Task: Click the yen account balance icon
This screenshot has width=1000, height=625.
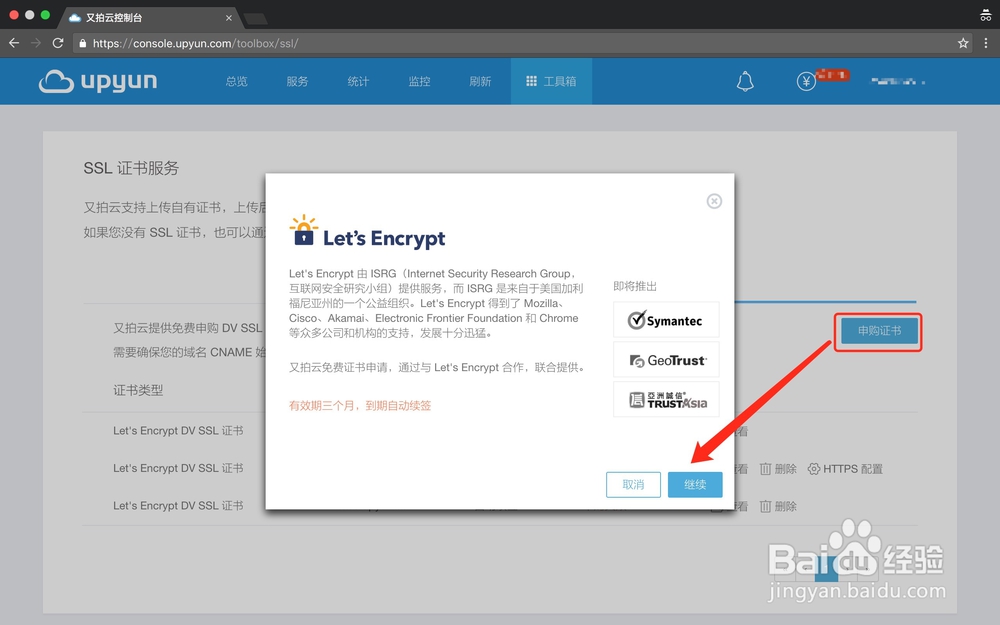Action: coord(806,81)
